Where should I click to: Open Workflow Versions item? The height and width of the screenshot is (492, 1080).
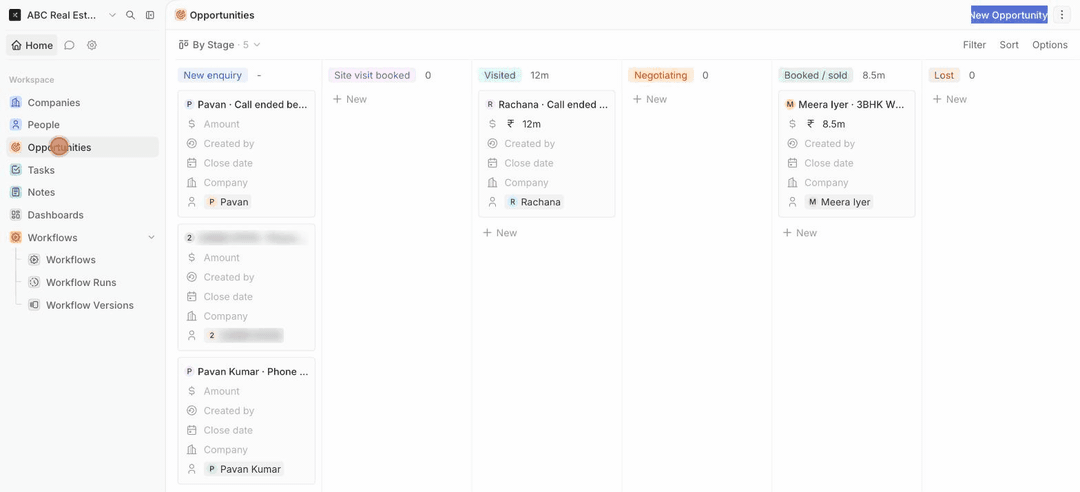point(92,305)
